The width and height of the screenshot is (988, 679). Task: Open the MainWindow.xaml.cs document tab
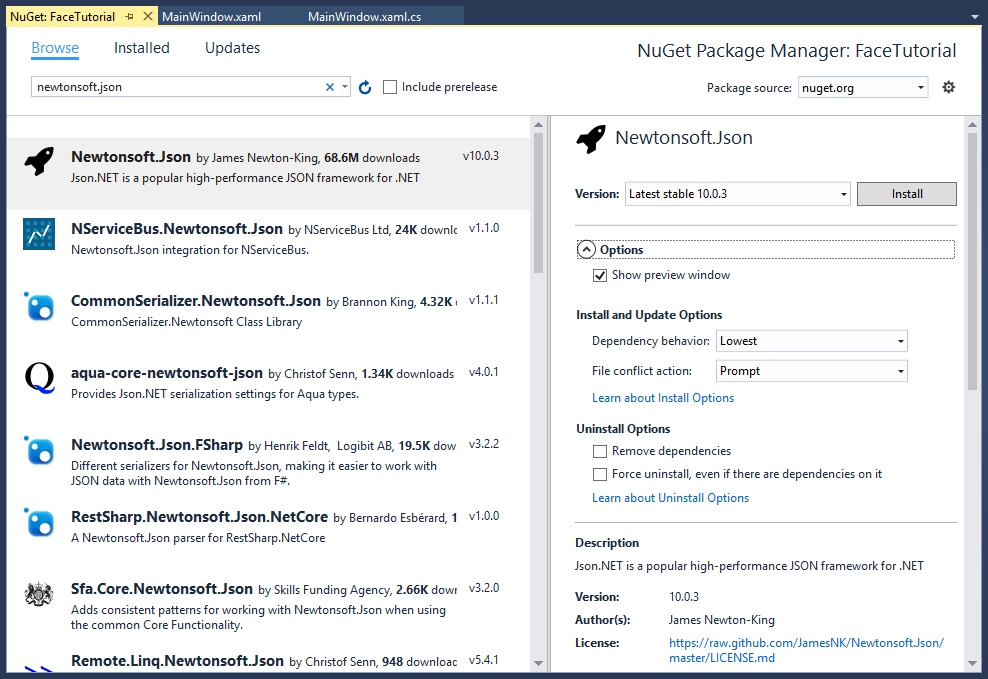point(364,16)
